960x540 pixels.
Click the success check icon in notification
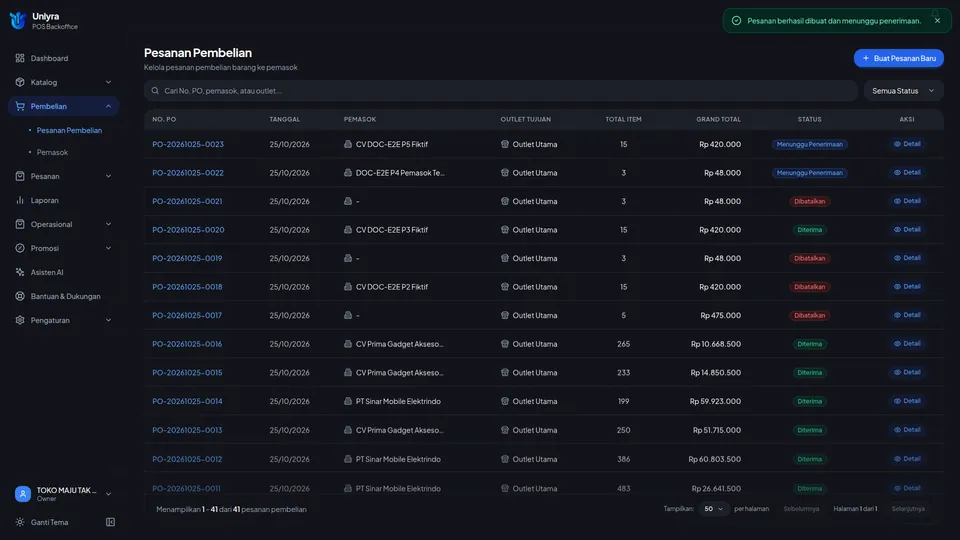tap(737, 21)
